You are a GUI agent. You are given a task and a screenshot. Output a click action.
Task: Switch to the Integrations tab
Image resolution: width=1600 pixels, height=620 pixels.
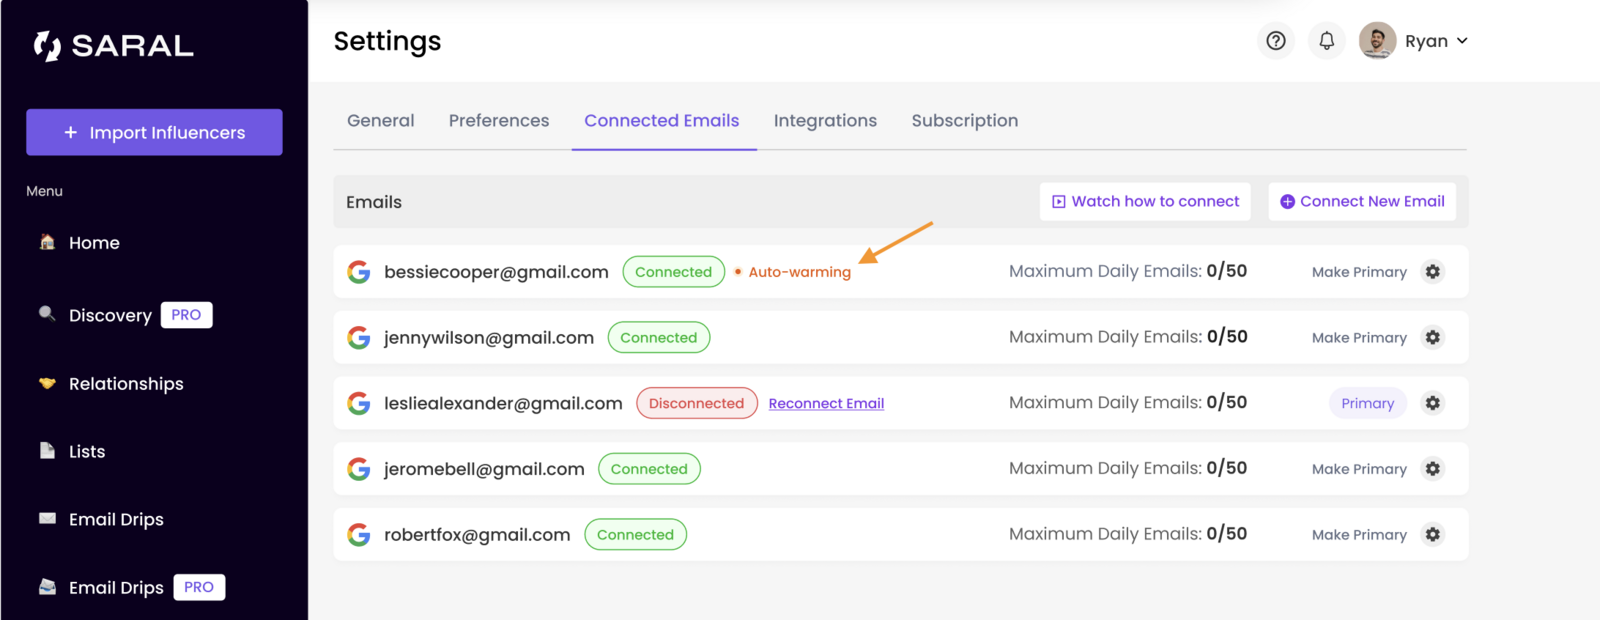[x=825, y=121]
